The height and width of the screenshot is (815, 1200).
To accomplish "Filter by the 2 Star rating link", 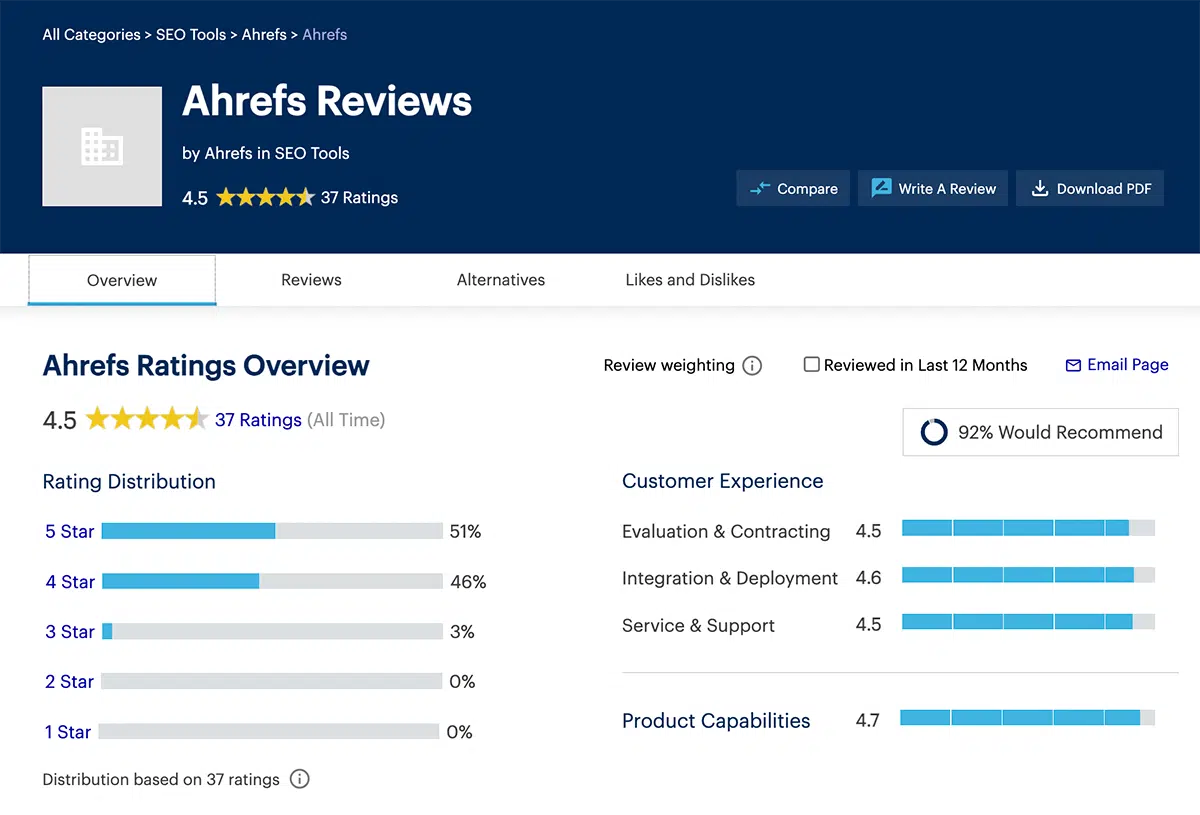I will coord(69,682).
